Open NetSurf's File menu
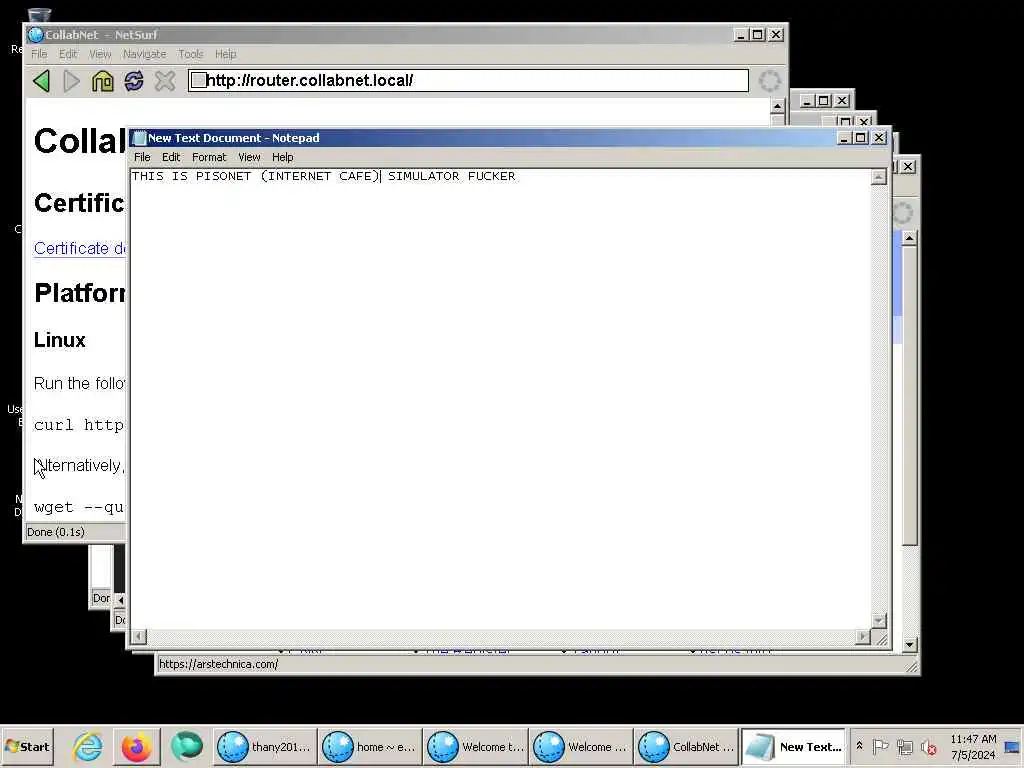1024x768 pixels. (39, 54)
